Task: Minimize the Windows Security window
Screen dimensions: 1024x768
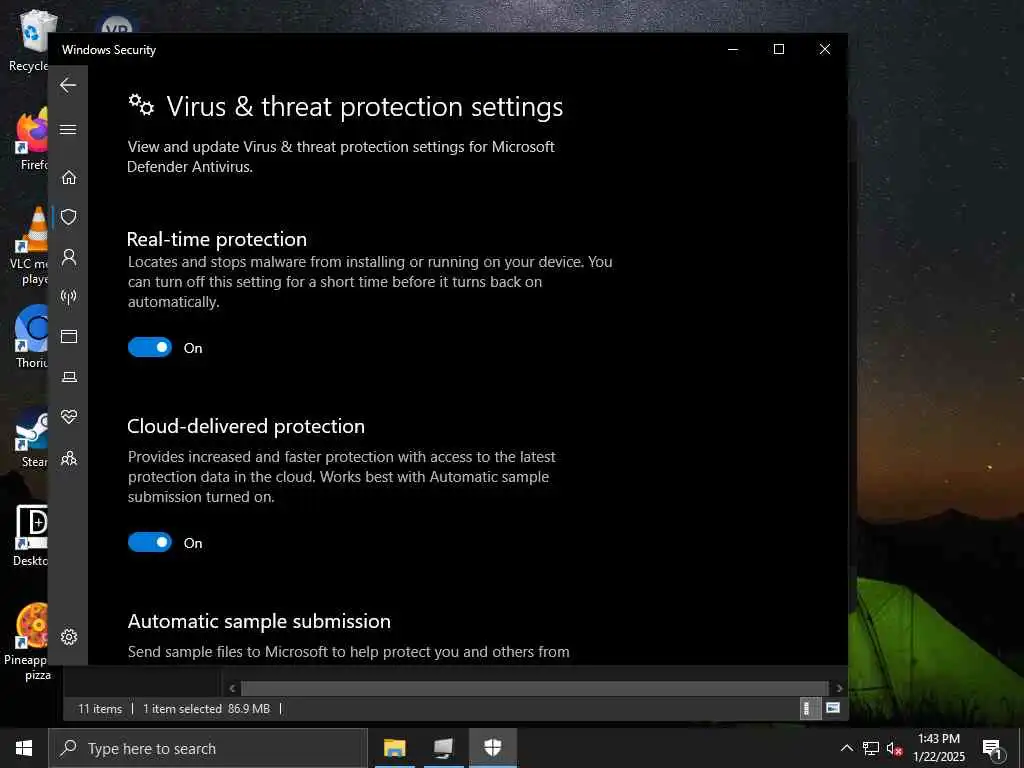Action: click(733, 50)
